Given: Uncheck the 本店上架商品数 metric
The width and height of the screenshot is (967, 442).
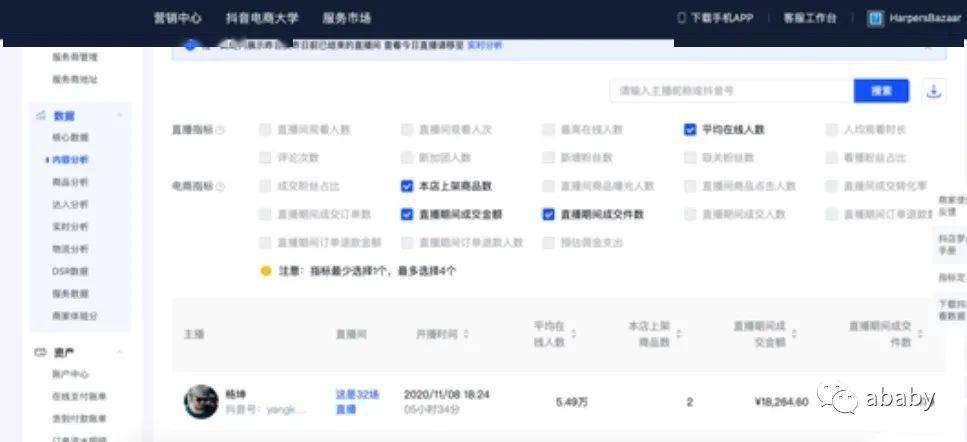Looking at the screenshot, I should point(406,186).
